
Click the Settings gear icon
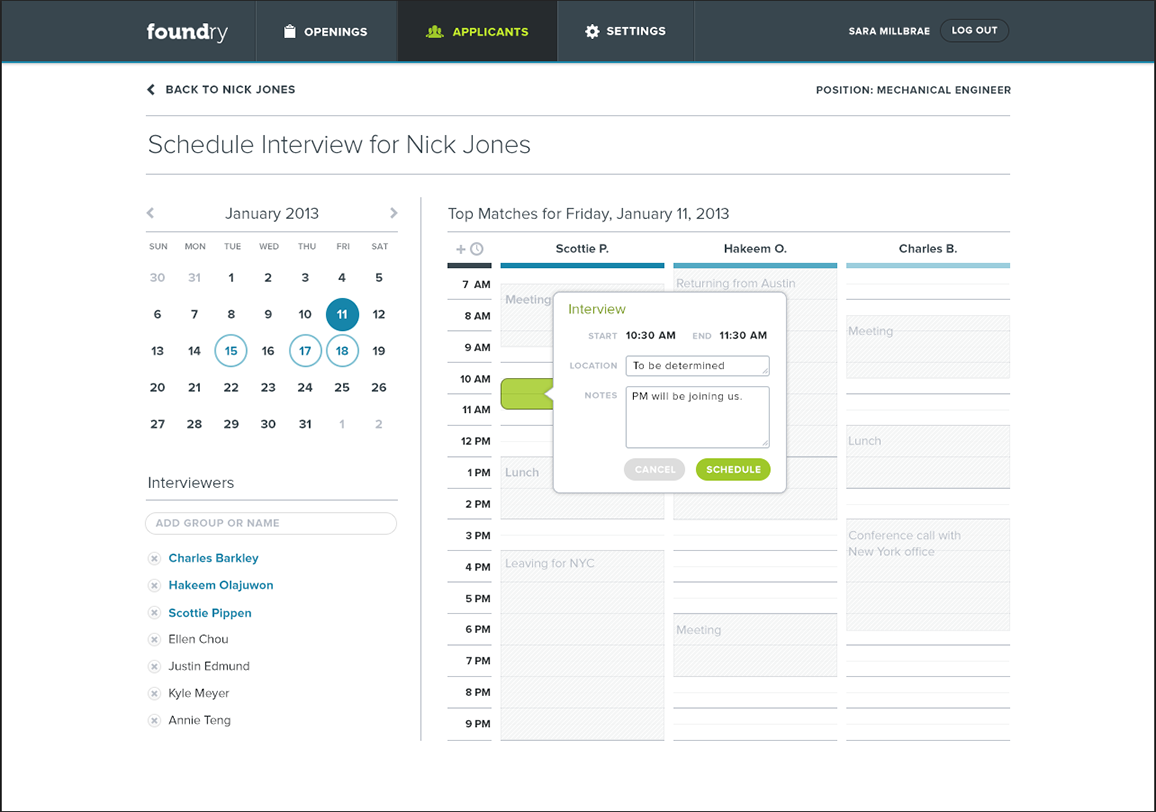coord(592,31)
